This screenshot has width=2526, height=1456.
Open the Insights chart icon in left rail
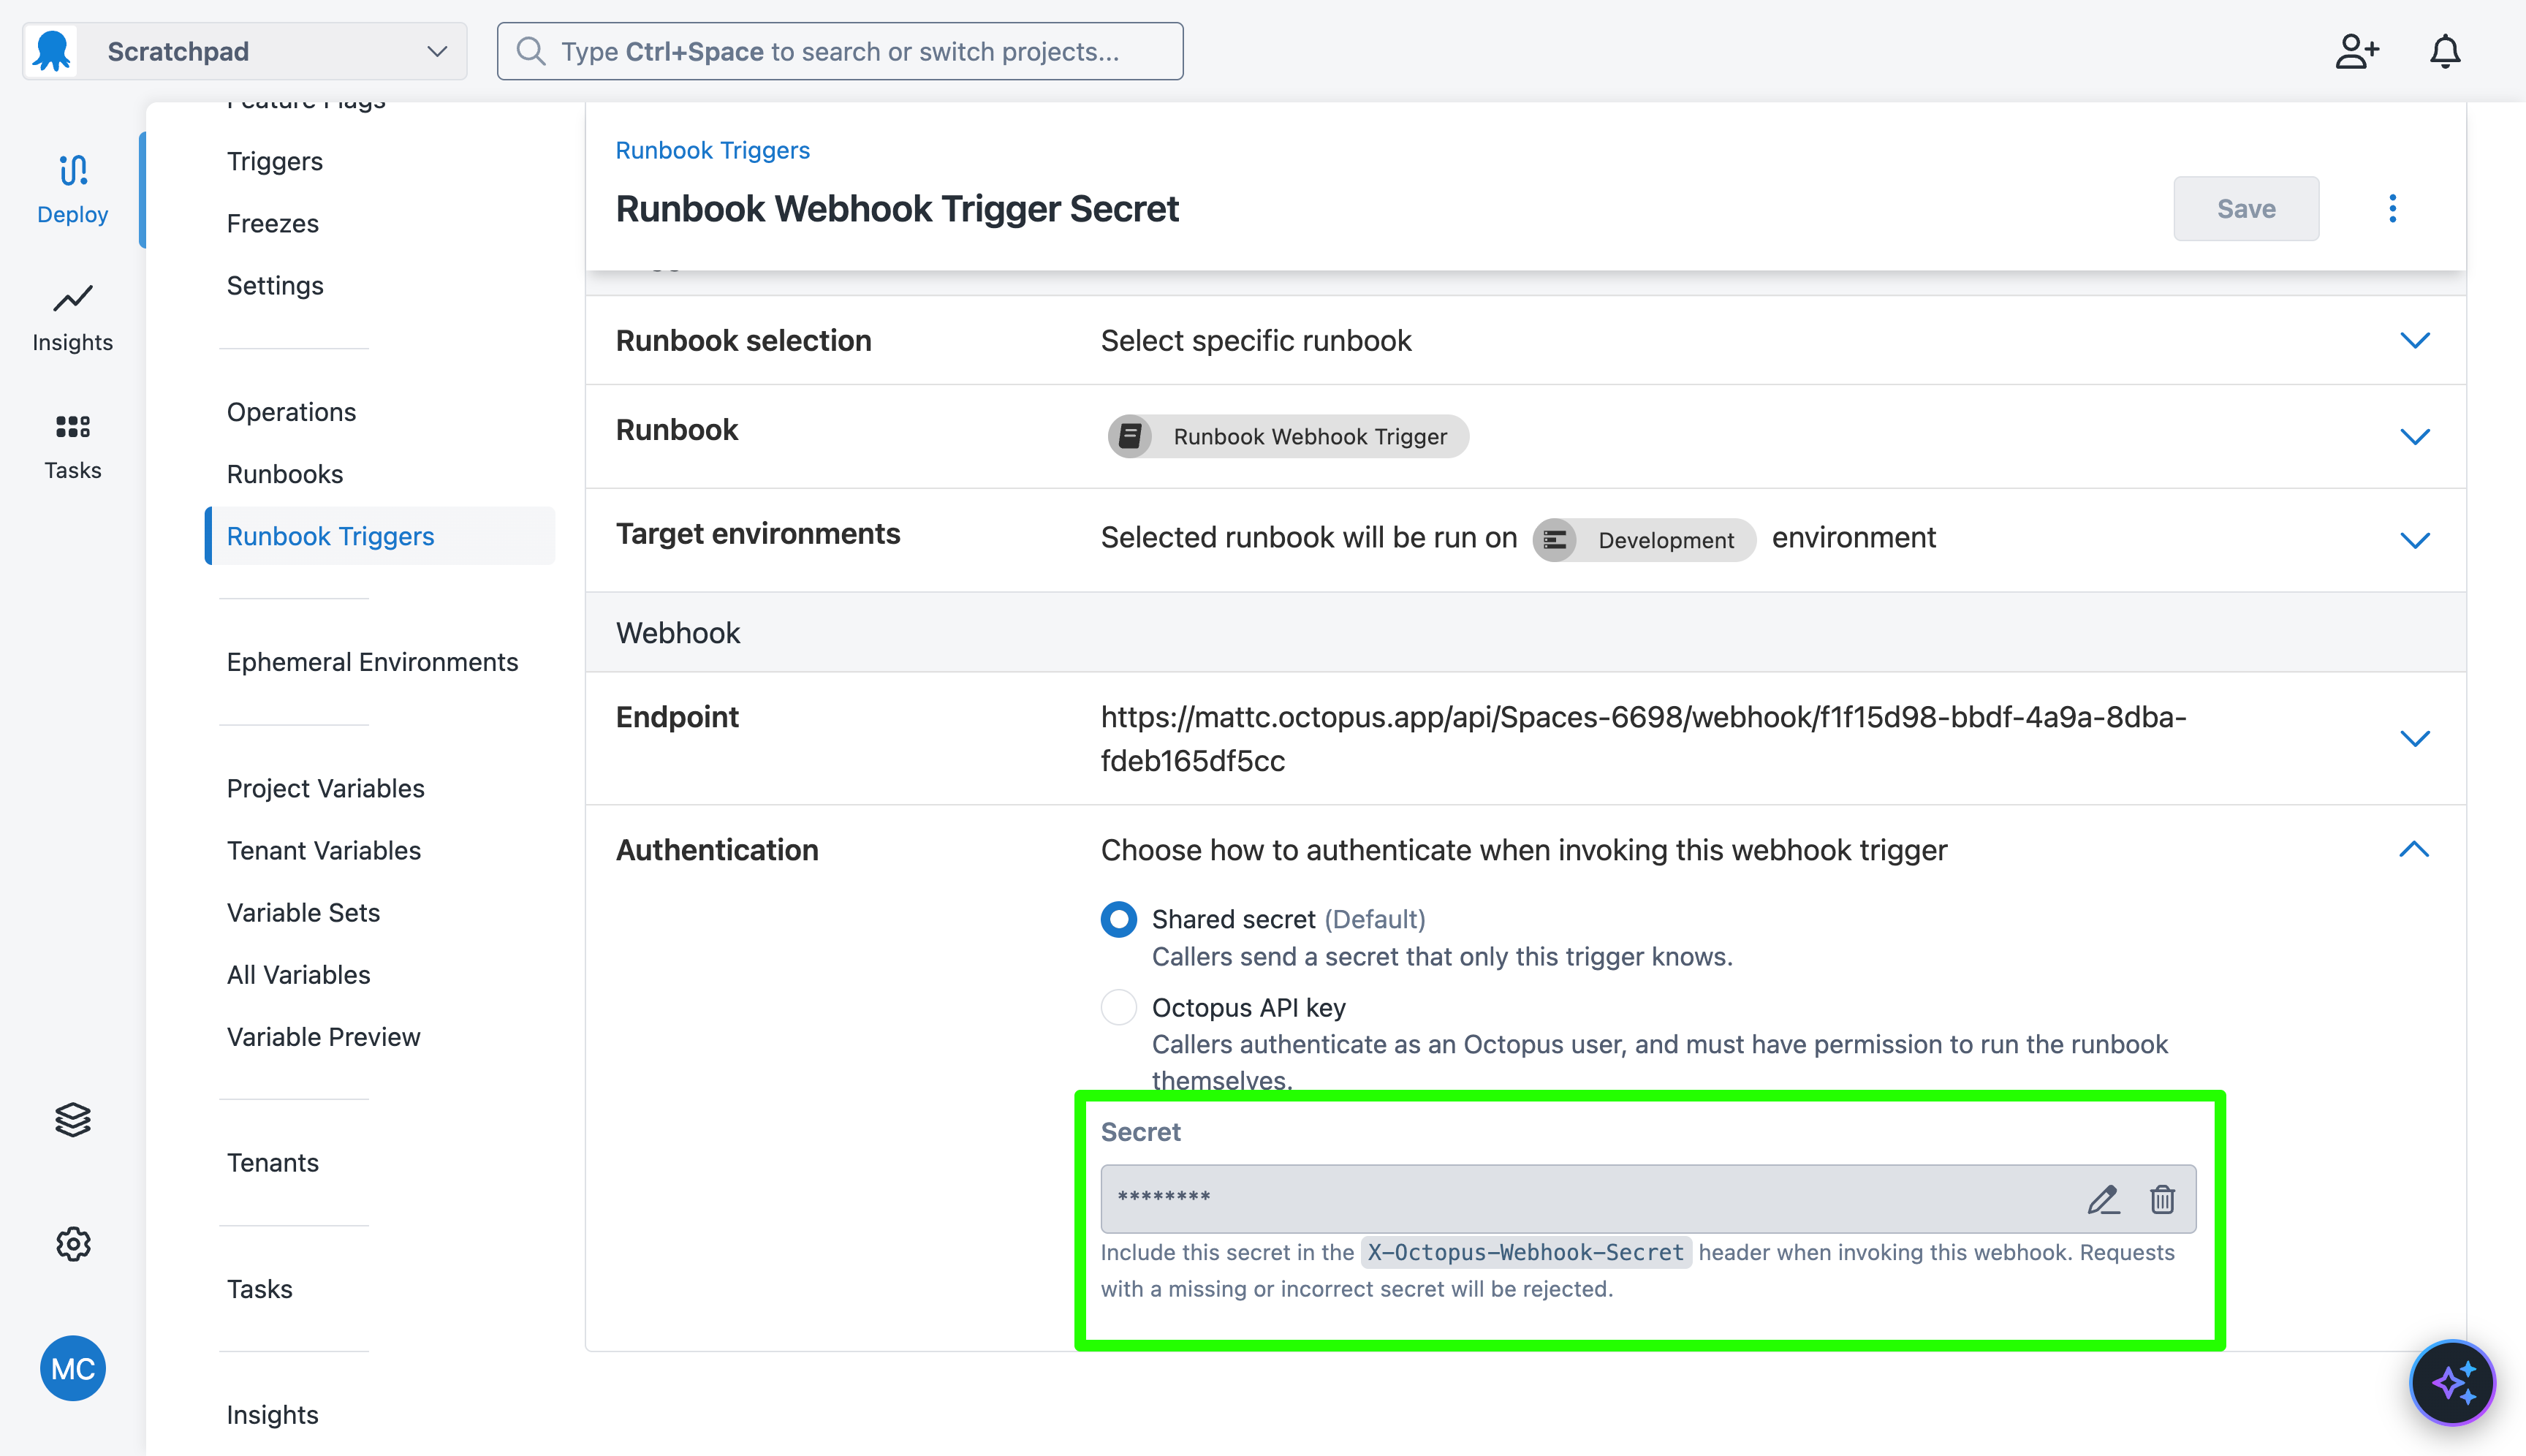pos(73,298)
